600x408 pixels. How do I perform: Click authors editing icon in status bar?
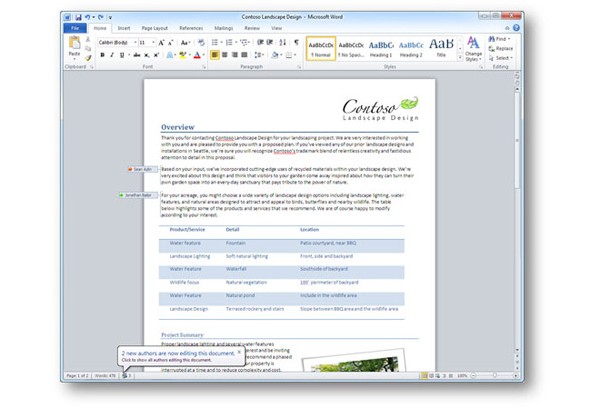(x=127, y=376)
